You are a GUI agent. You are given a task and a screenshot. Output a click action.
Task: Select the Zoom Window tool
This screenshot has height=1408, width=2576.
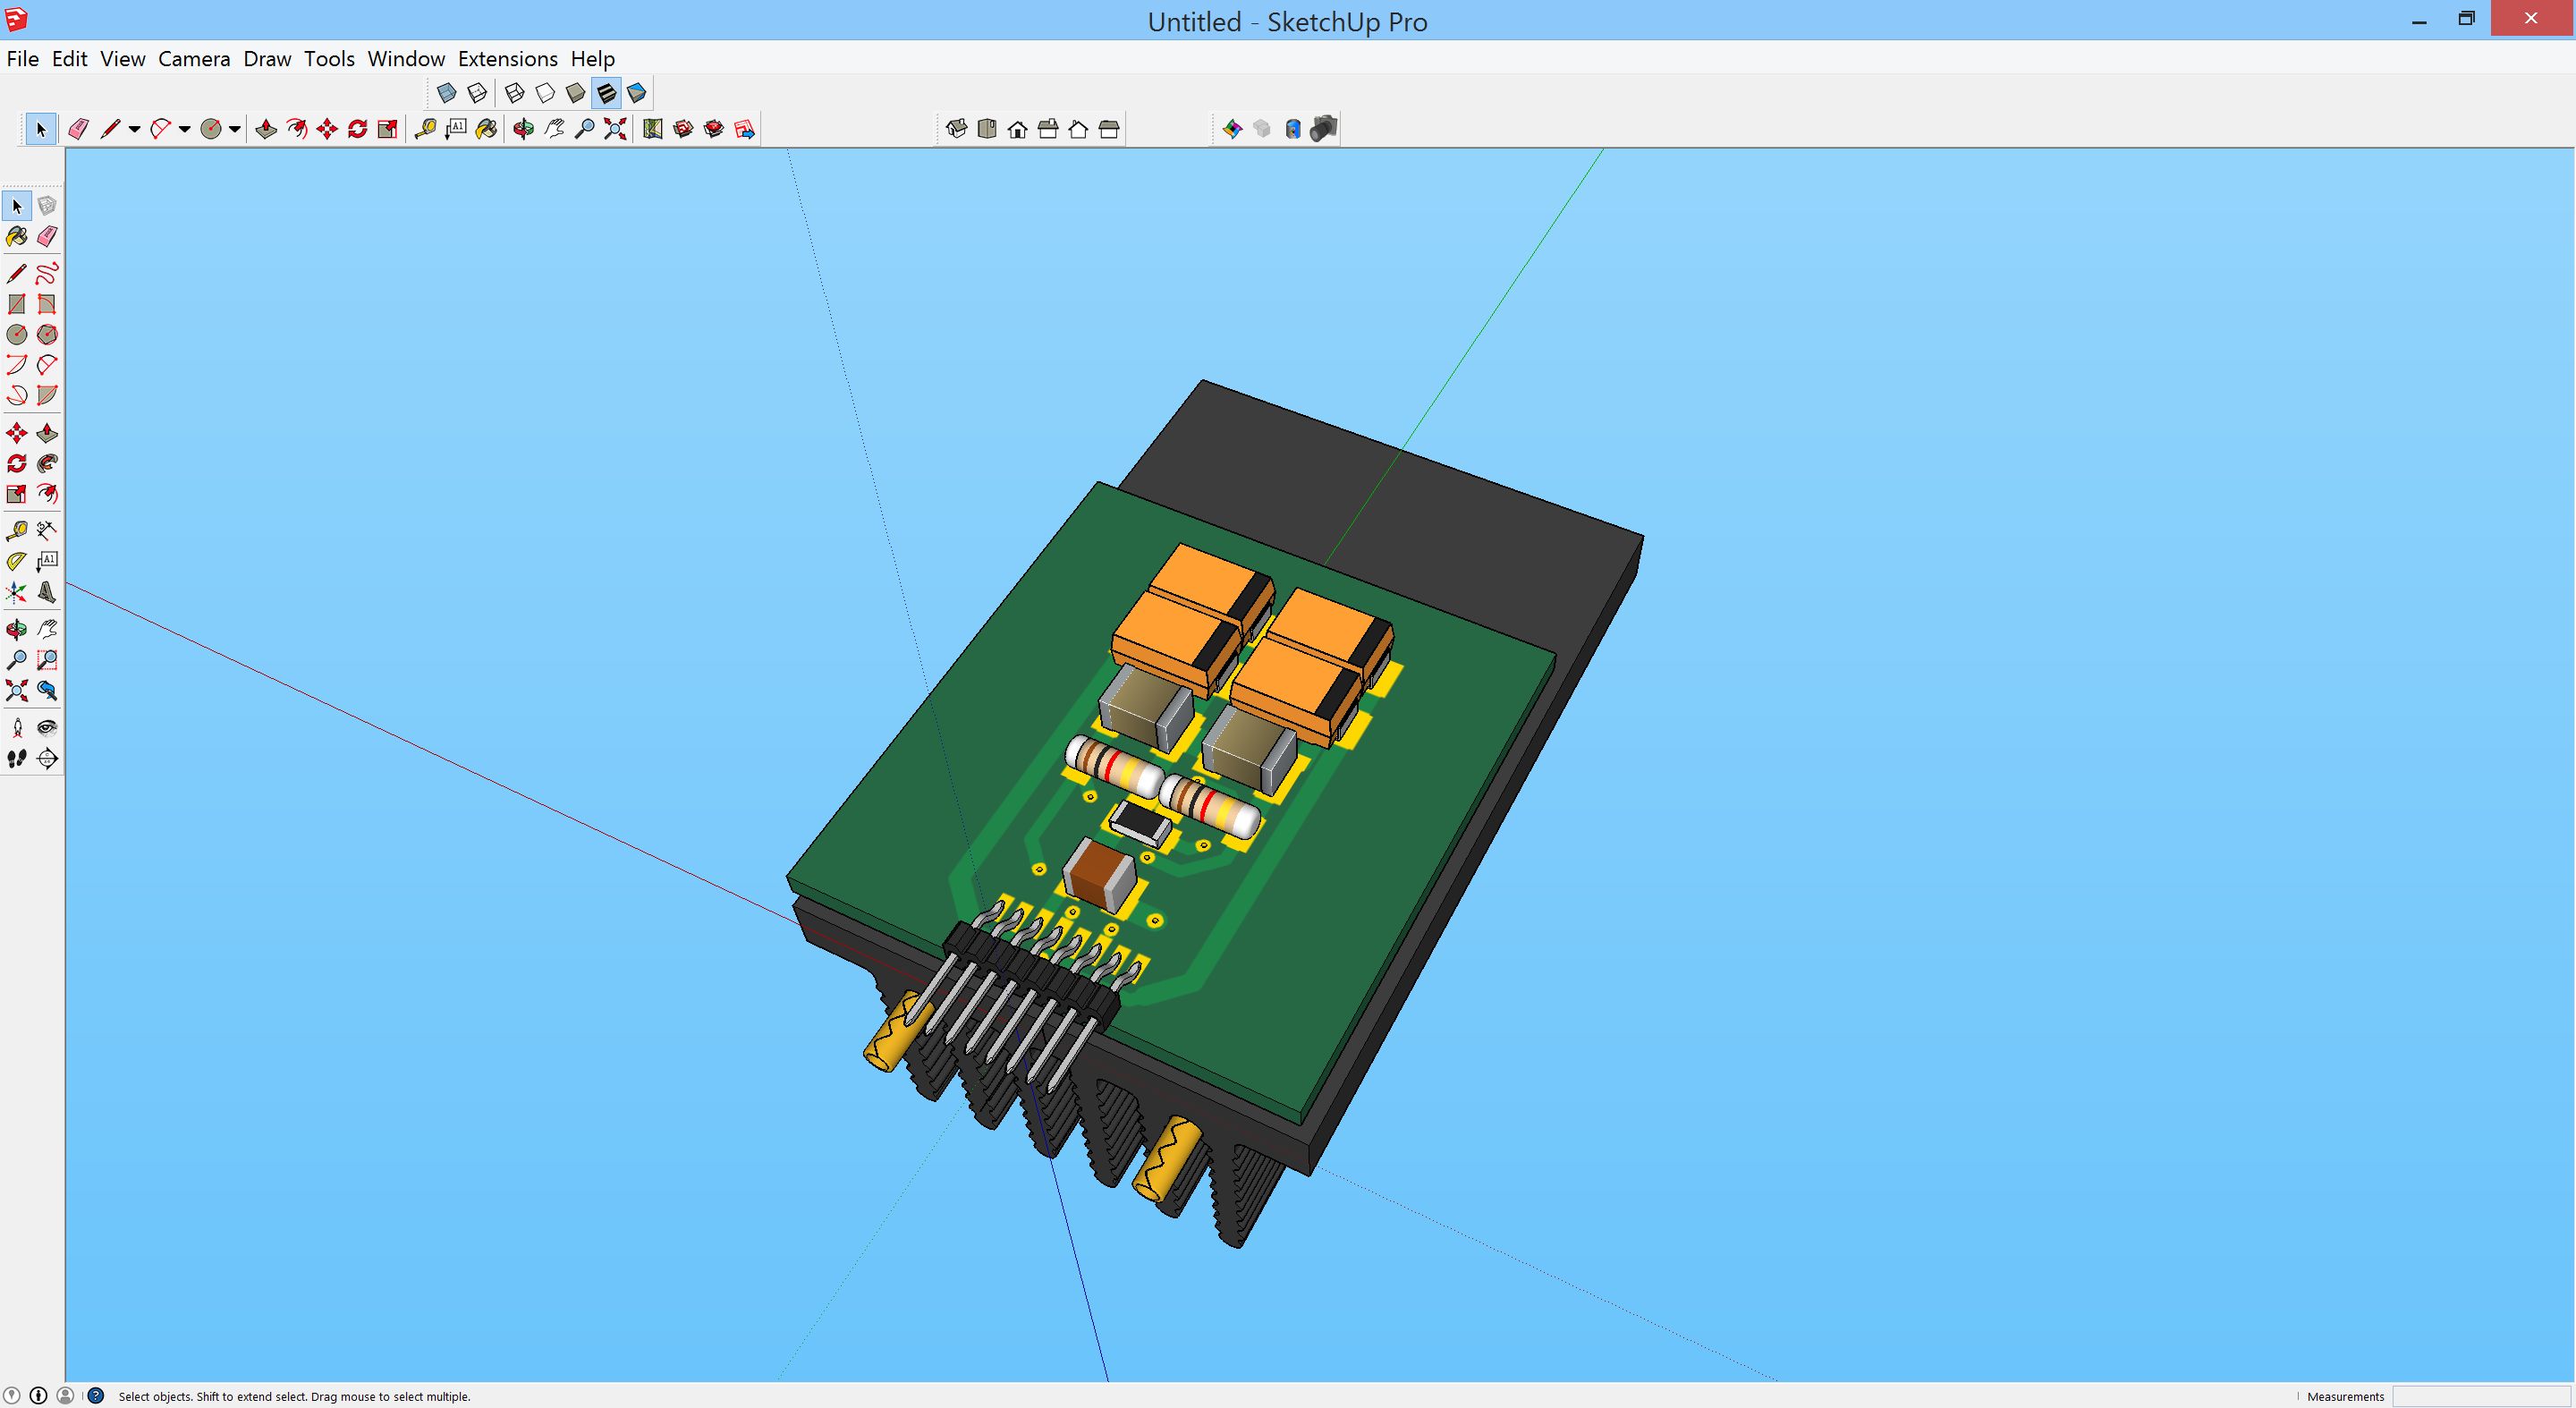pos(46,660)
